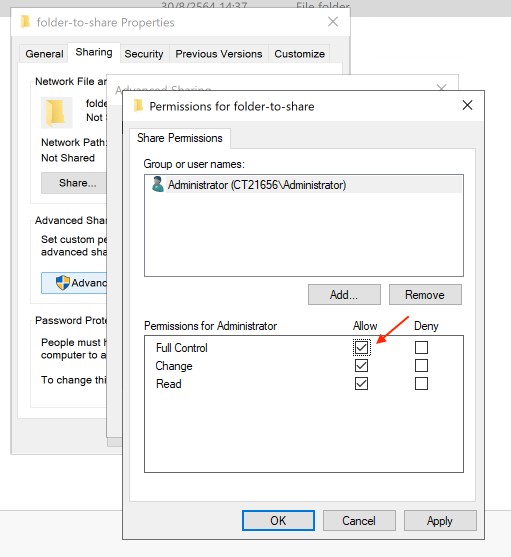The width and height of the screenshot is (511, 557).
Task: Close the Permissions for folder-to-share dialog
Action: 467,105
